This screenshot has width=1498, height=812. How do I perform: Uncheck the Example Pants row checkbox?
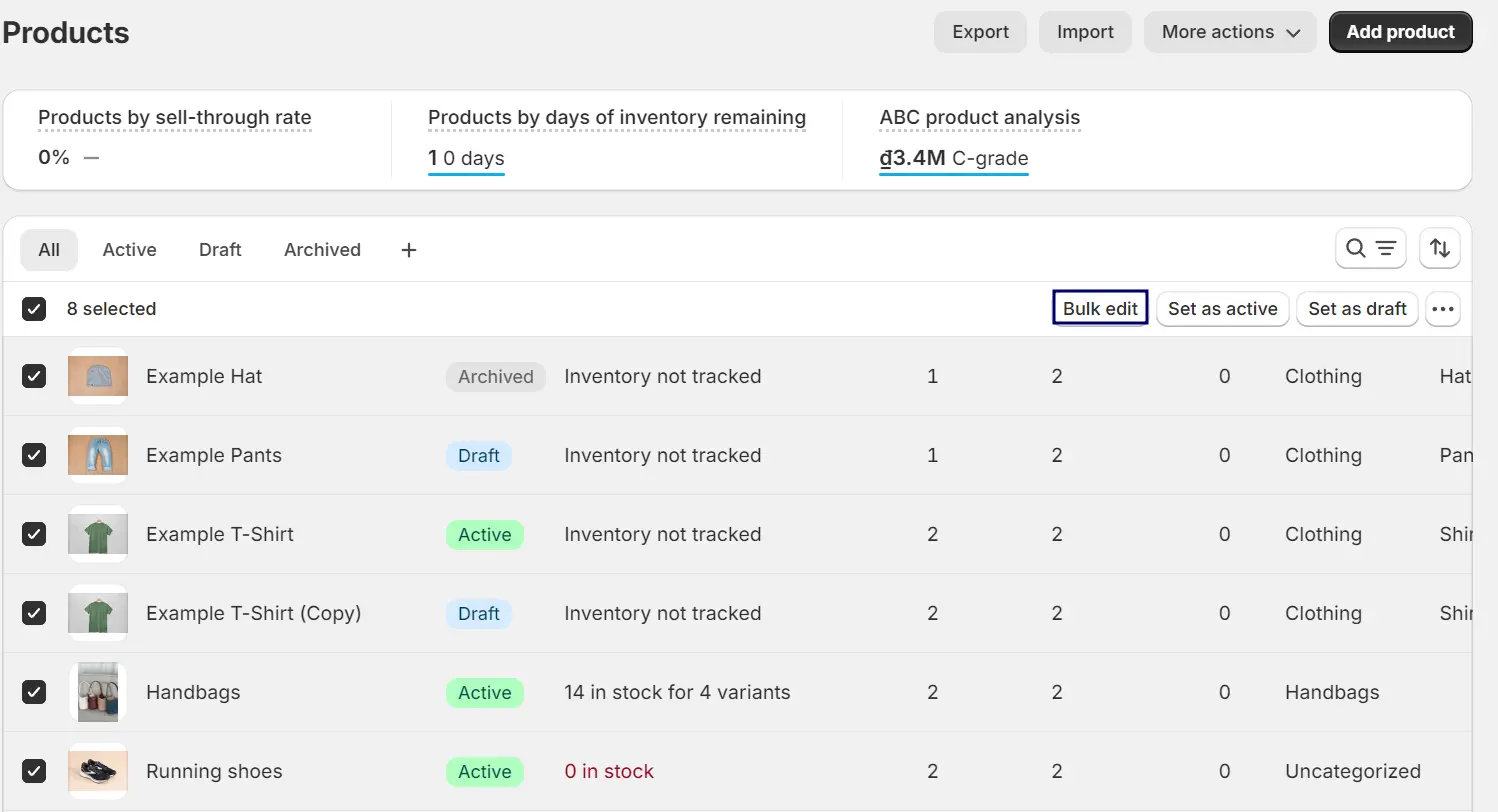coord(34,455)
